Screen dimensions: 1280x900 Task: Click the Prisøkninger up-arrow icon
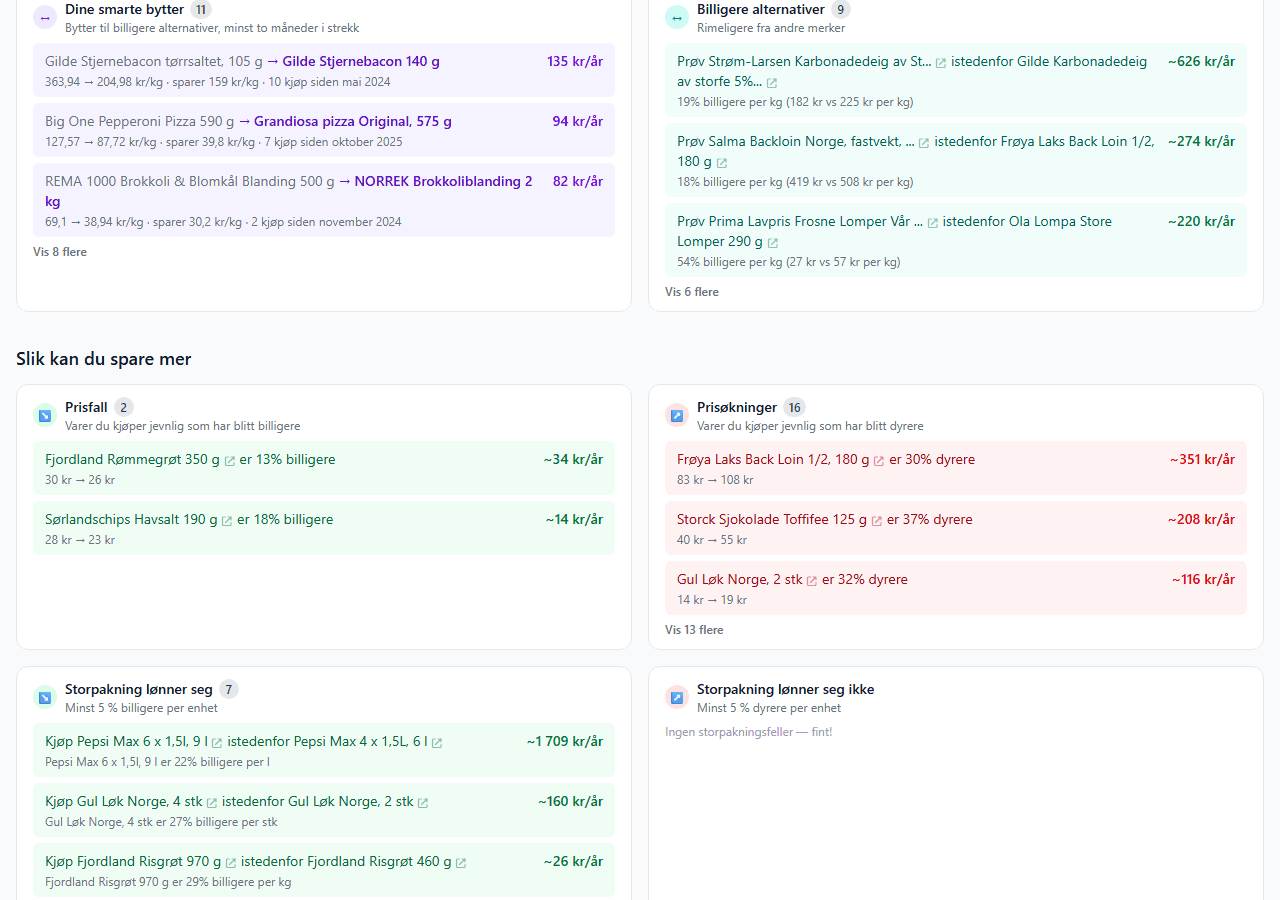[677, 415]
